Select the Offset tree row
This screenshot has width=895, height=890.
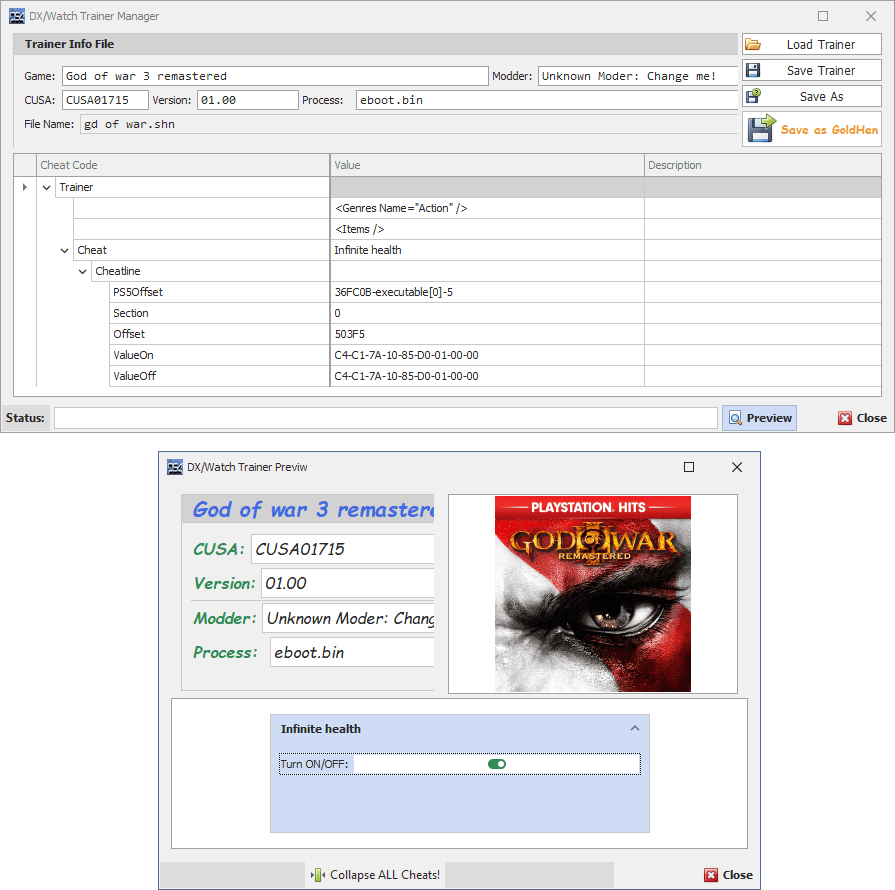[x=219, y=334]
